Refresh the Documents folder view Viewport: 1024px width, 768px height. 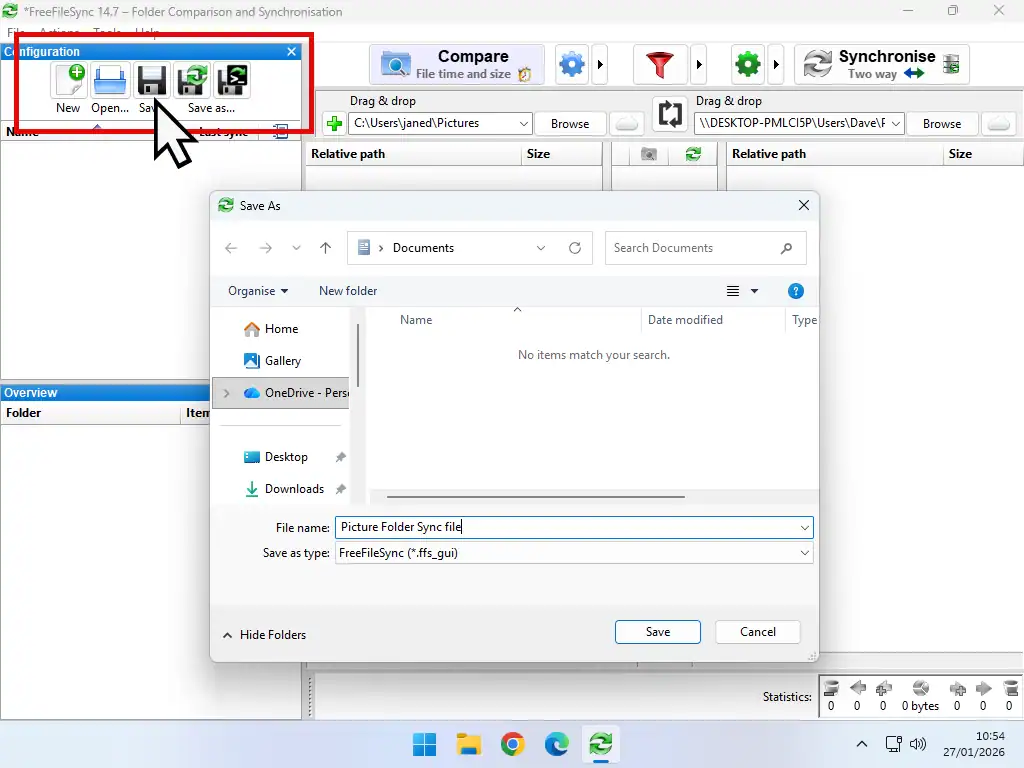[575, 248]
